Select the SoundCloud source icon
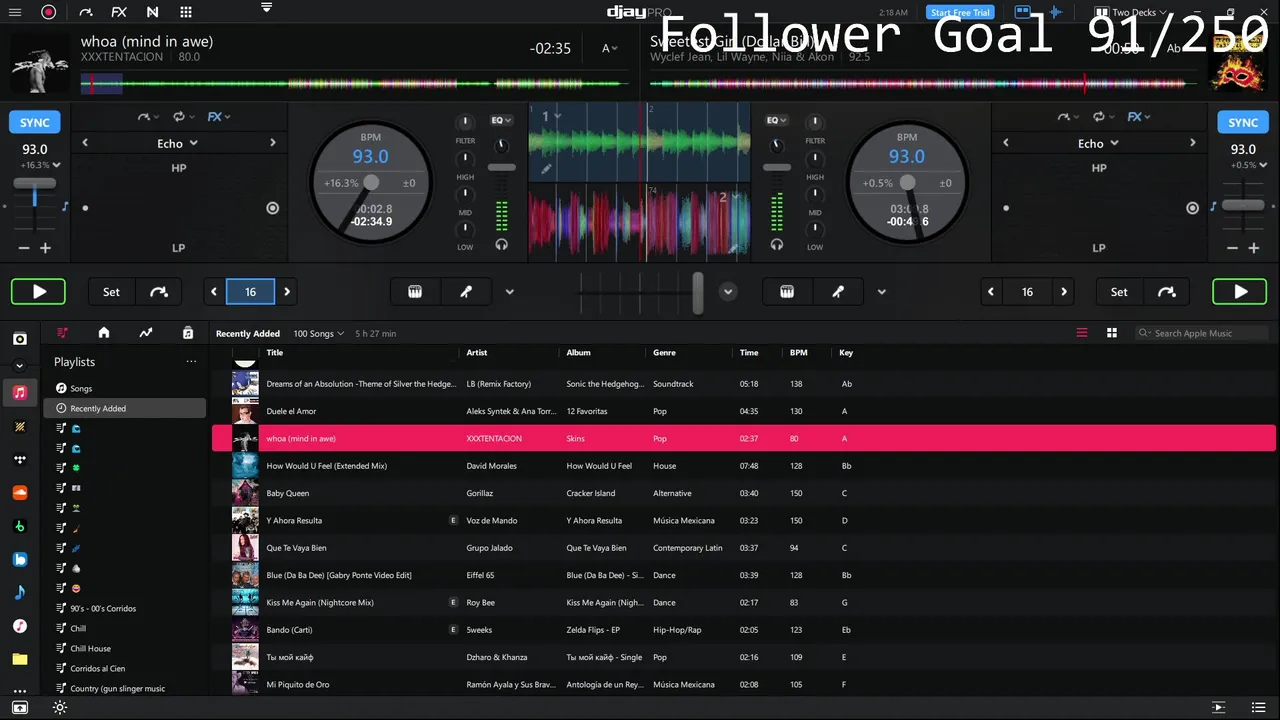 [19, 493]
